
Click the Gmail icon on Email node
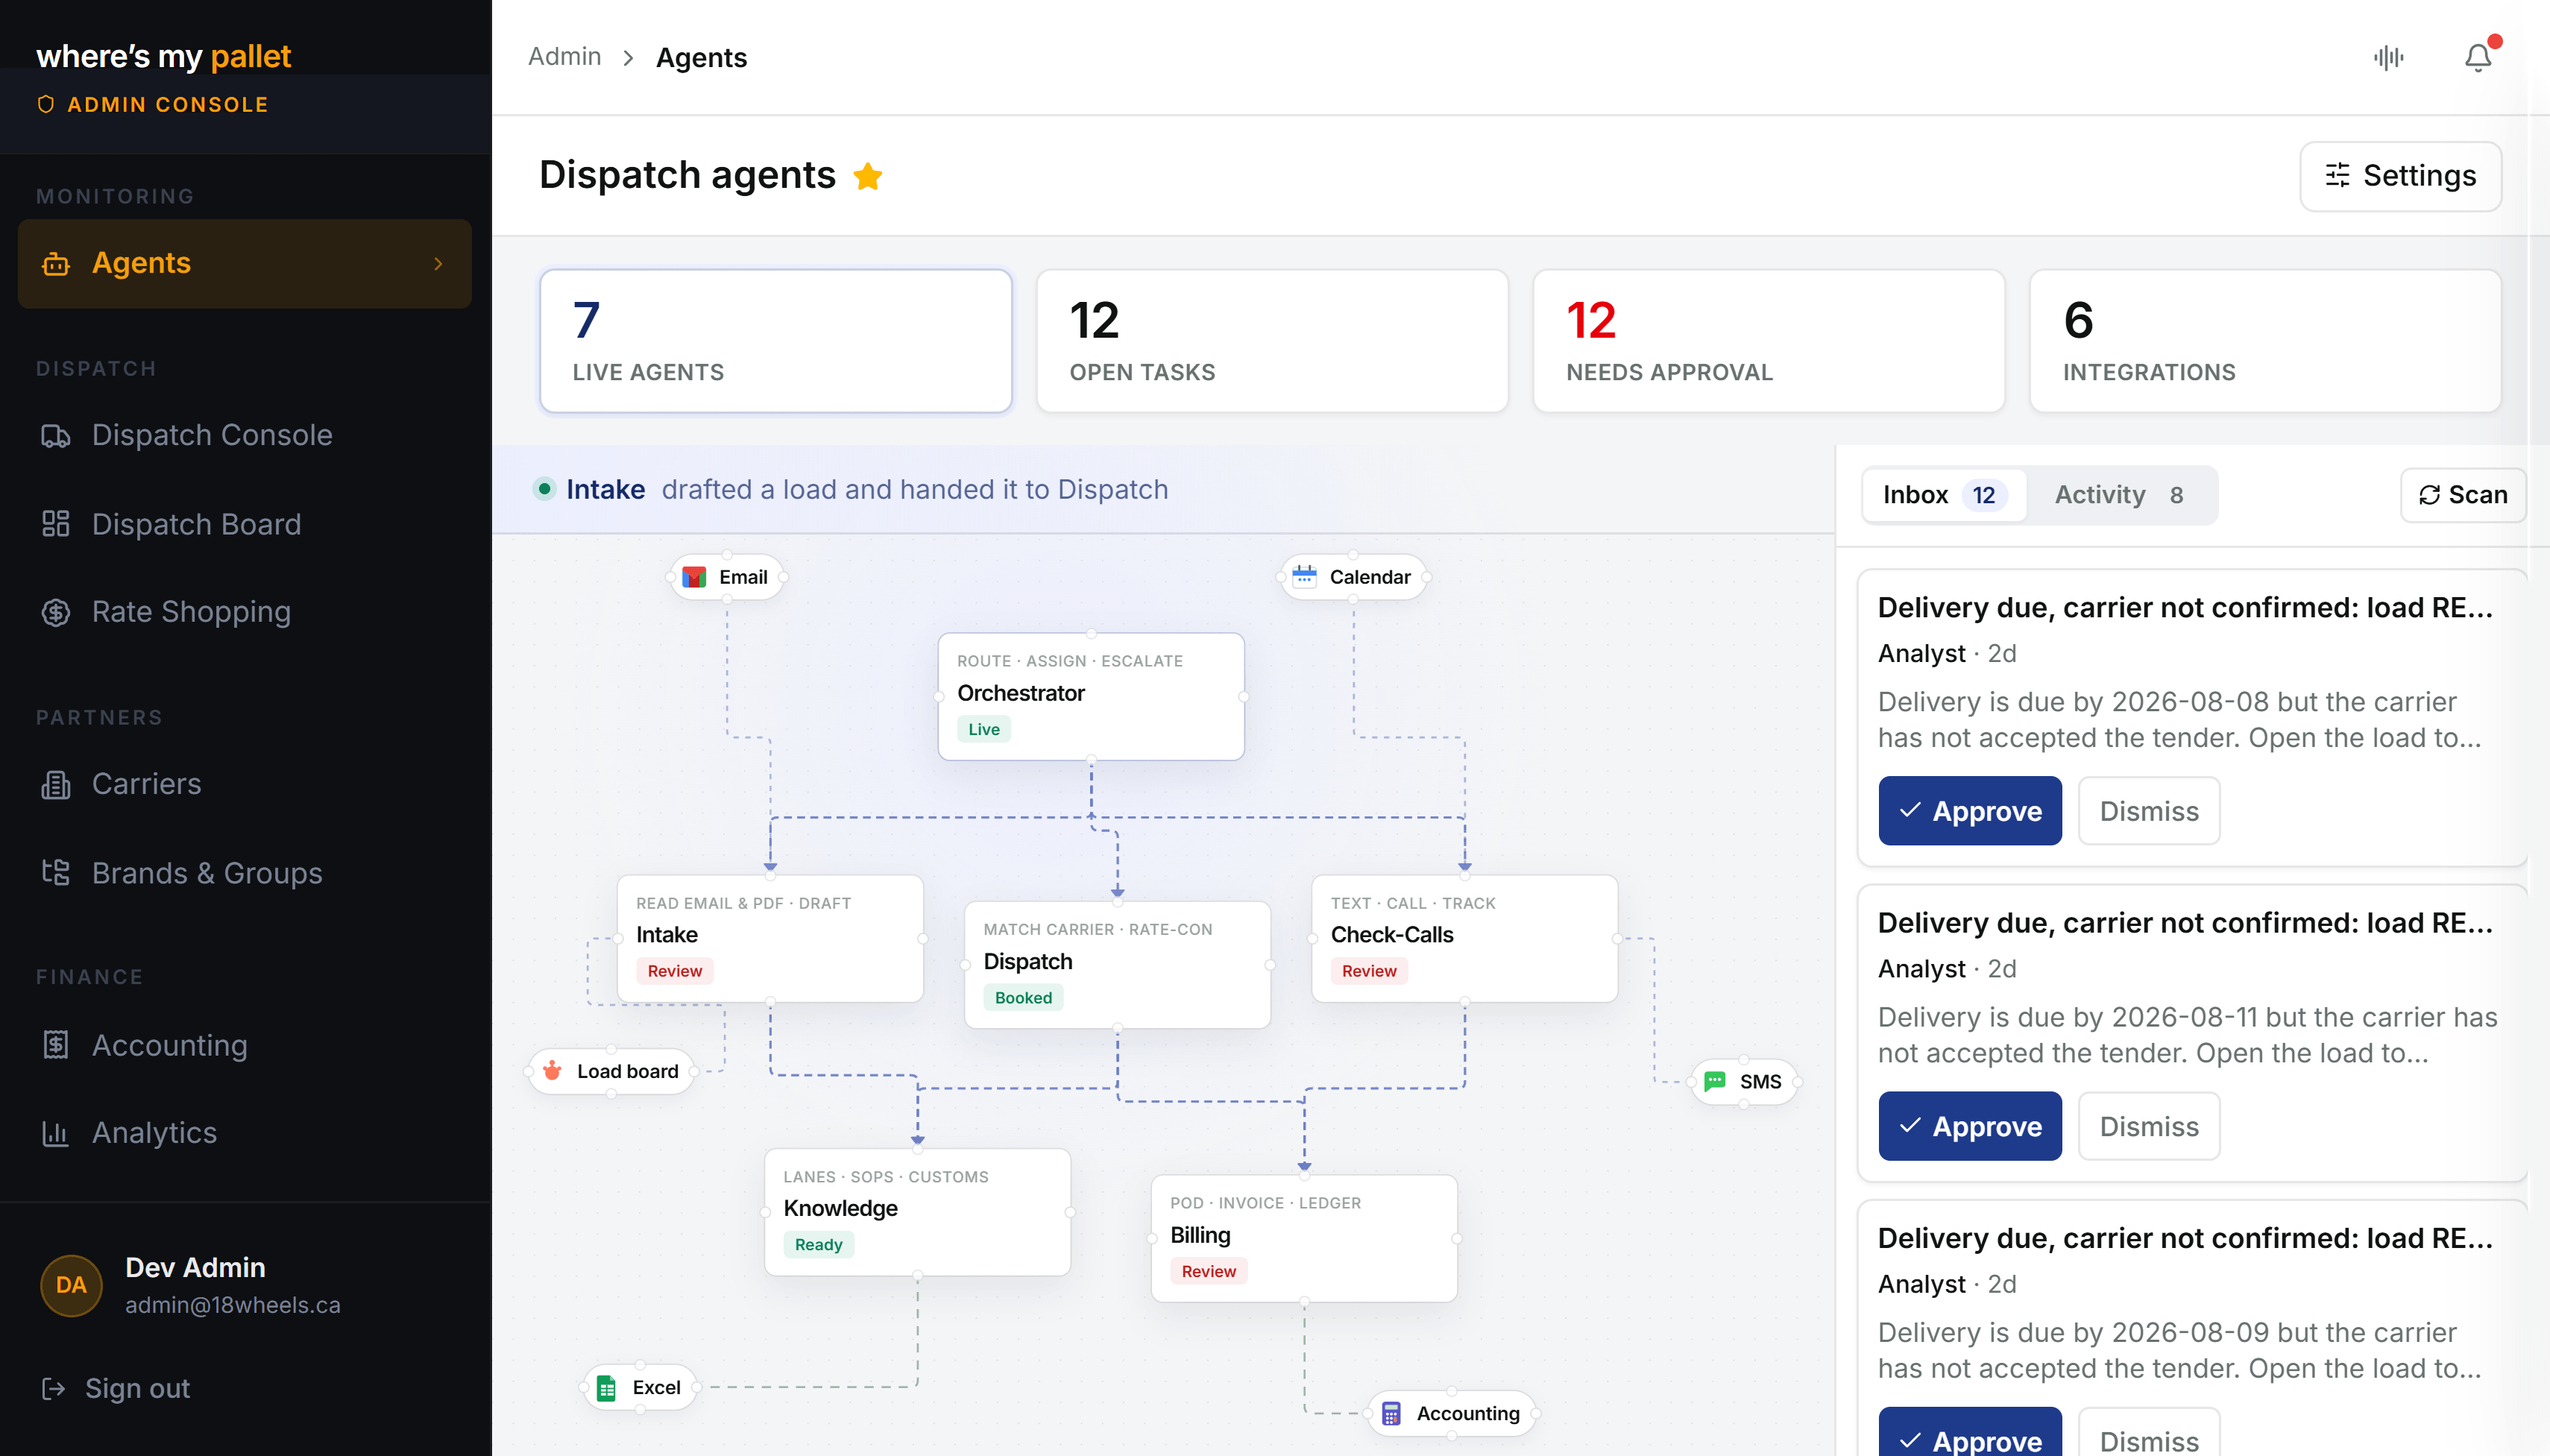click(x=694, y=577)
